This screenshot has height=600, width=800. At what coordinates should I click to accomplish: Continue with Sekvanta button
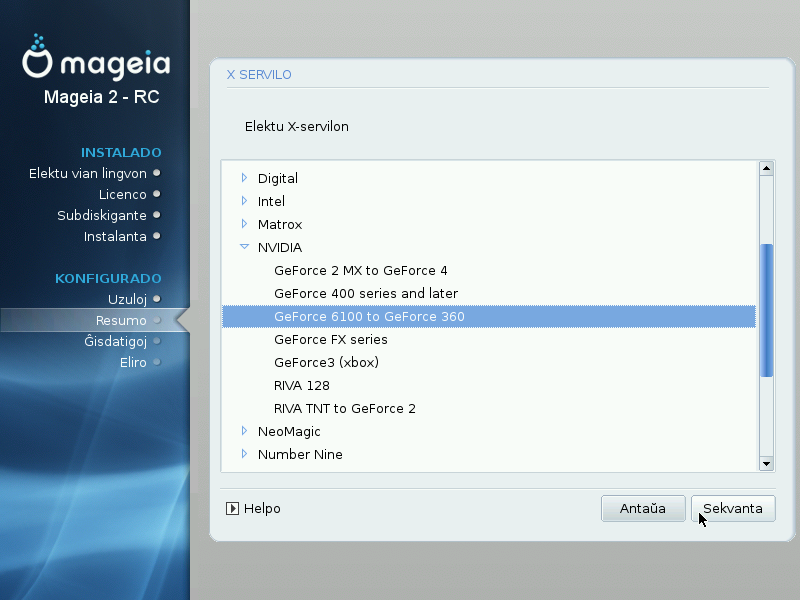click(733, 508)
